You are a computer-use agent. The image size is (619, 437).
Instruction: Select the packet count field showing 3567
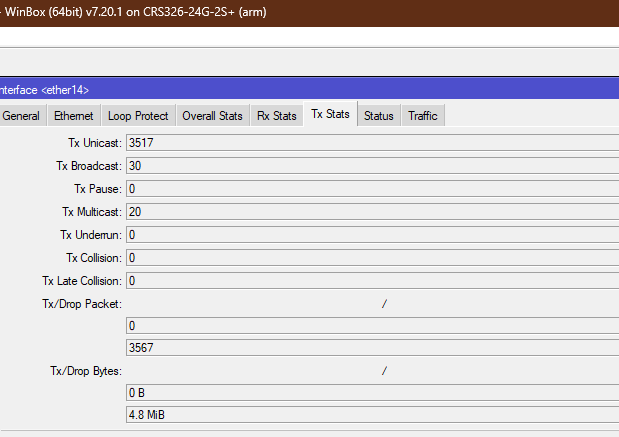(x=372, y=348)
